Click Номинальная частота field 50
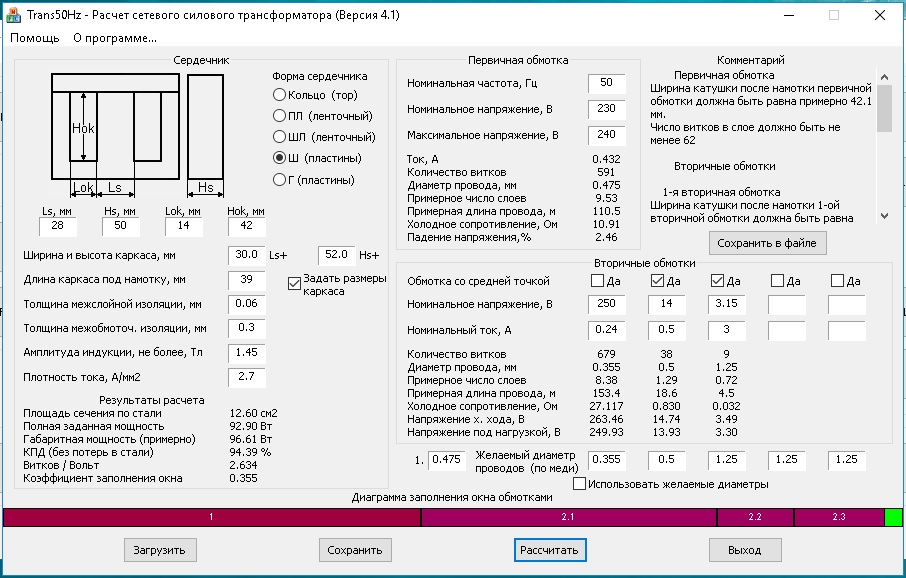The height and width of the screenshot is (578, 906). click(607, 83)
